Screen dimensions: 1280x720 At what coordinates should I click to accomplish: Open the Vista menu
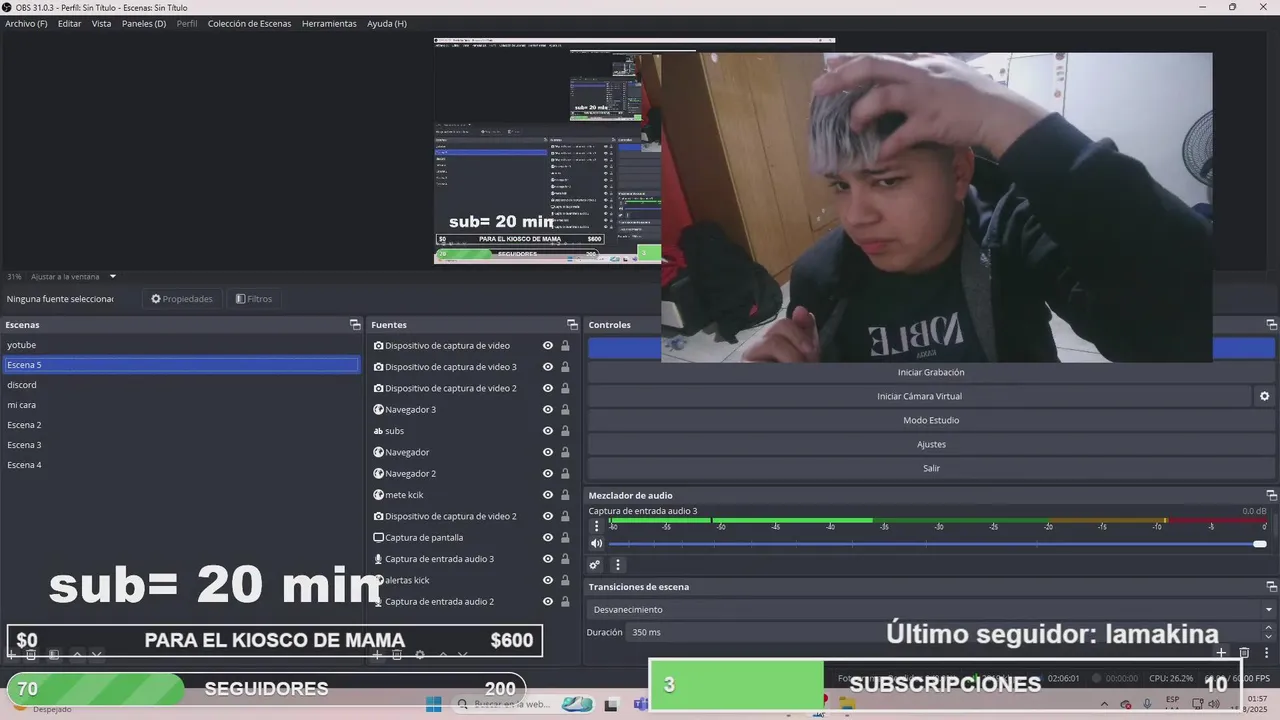pos(102,23)
